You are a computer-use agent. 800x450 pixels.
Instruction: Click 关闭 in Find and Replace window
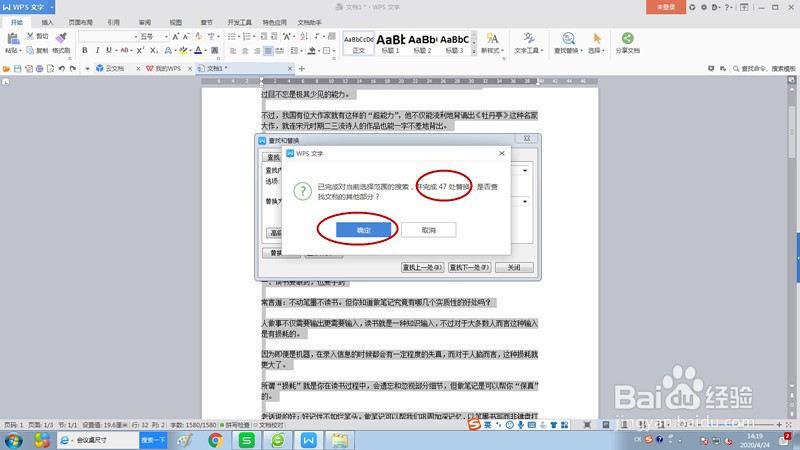[514, 267]
